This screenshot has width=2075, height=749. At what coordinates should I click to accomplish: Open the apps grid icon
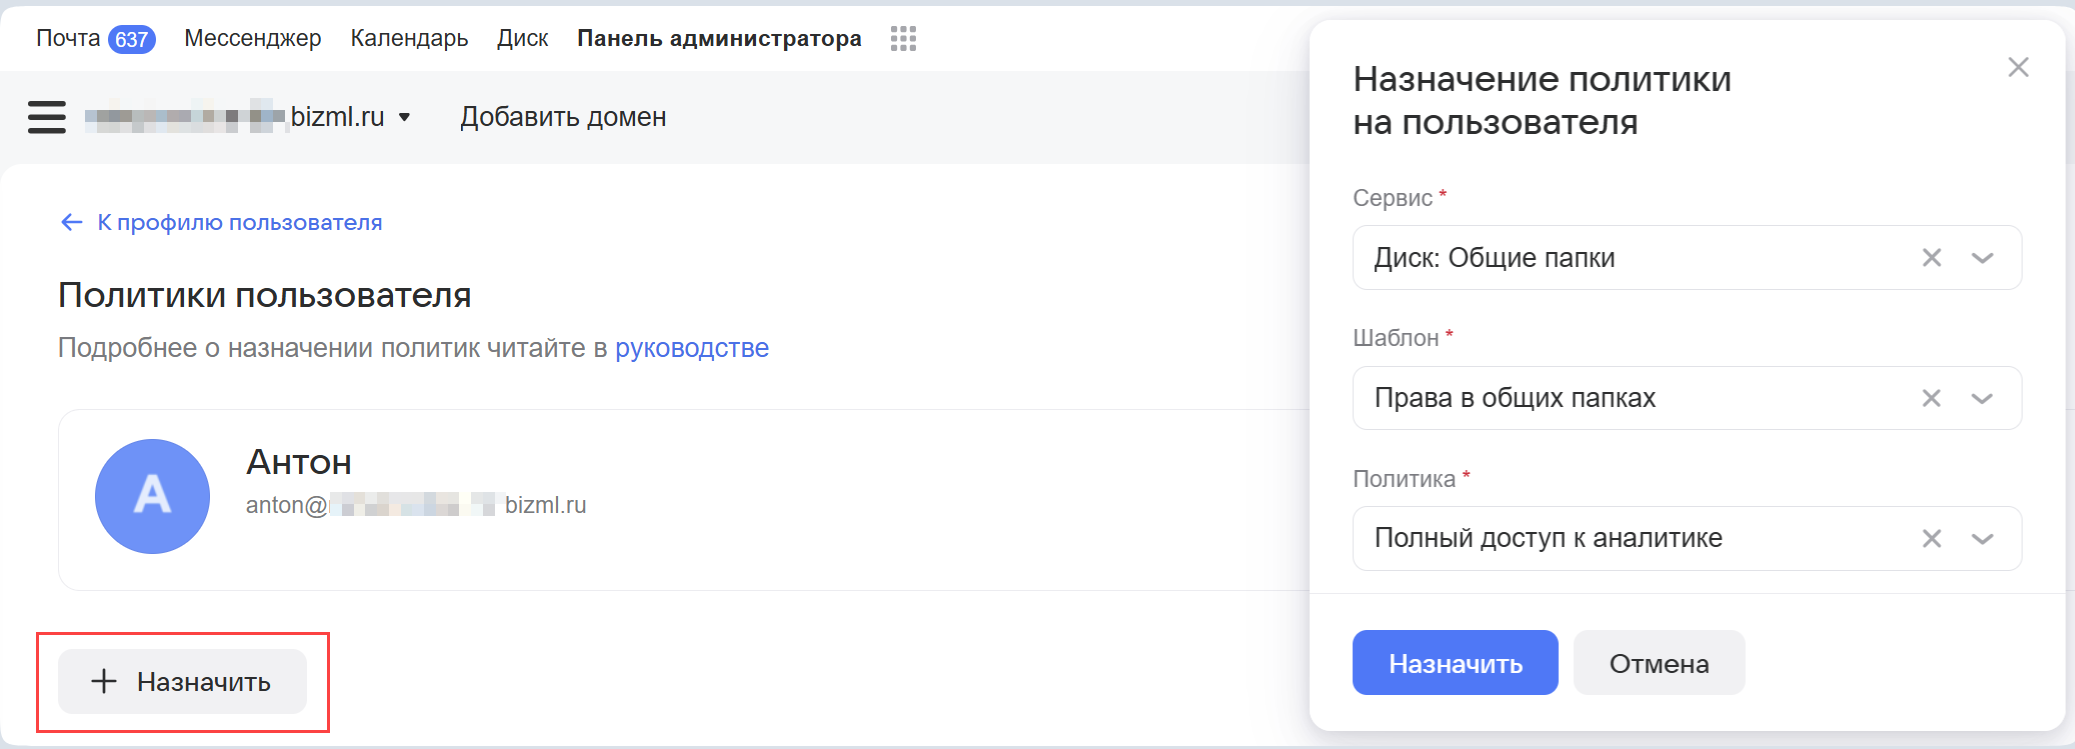(903, 39)
